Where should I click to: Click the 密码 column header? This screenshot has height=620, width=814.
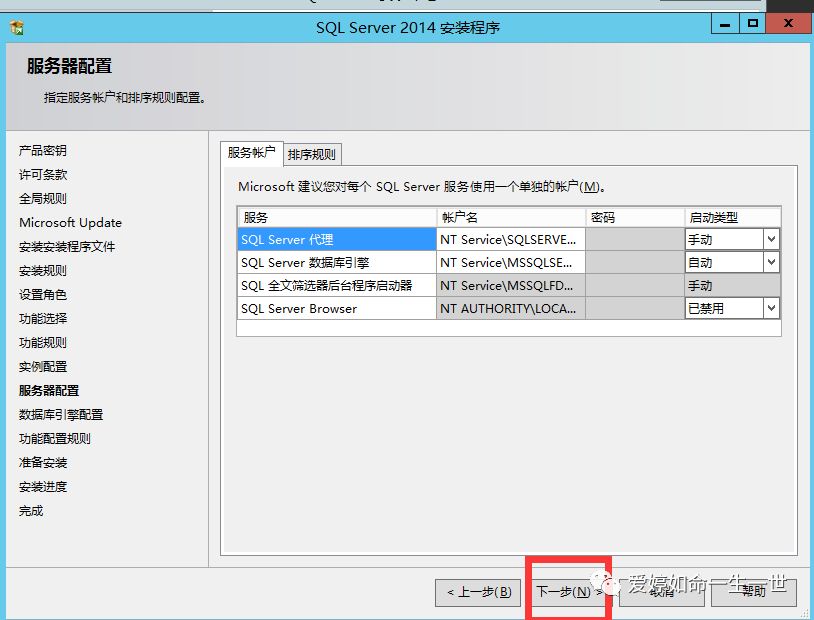[x=635, y=217]
